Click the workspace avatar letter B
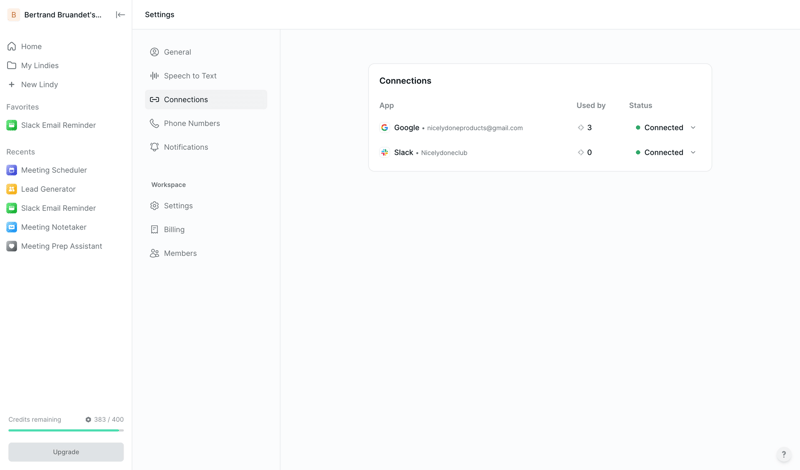The width and height of the screenshot is (800, 470). click(x=13, y=15)
